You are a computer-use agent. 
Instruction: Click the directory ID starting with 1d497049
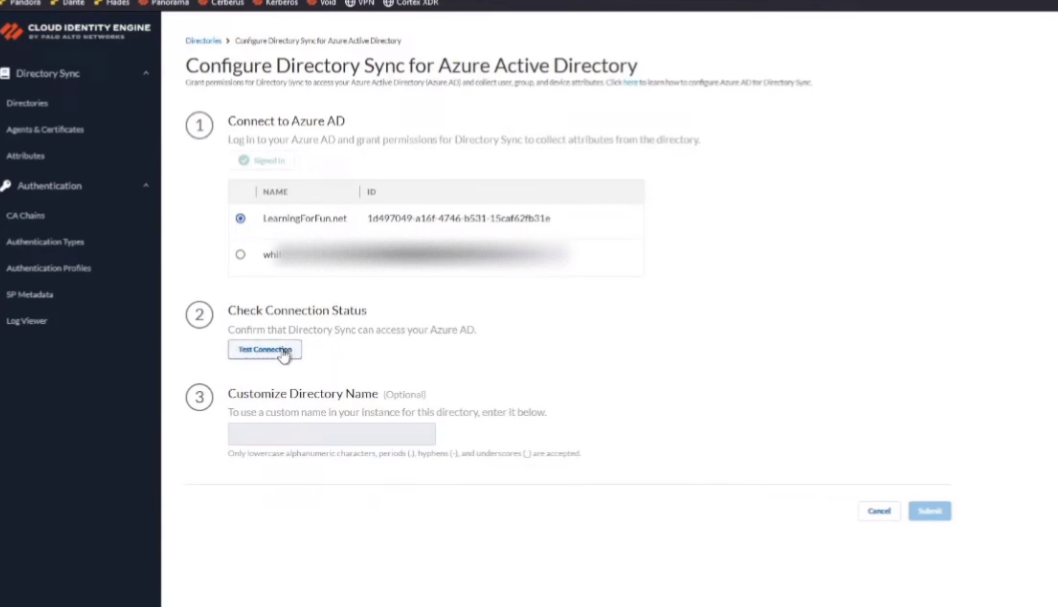point(459,219)
